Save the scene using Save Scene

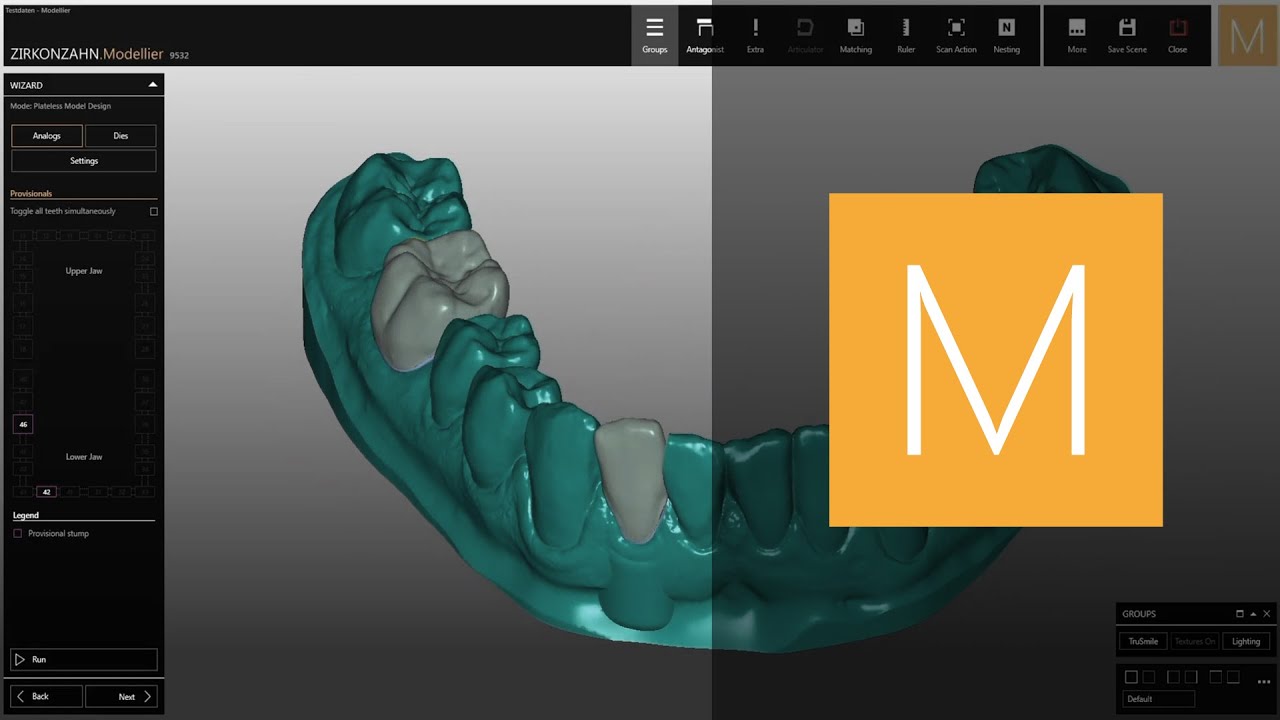click(x=1127, y=36)
